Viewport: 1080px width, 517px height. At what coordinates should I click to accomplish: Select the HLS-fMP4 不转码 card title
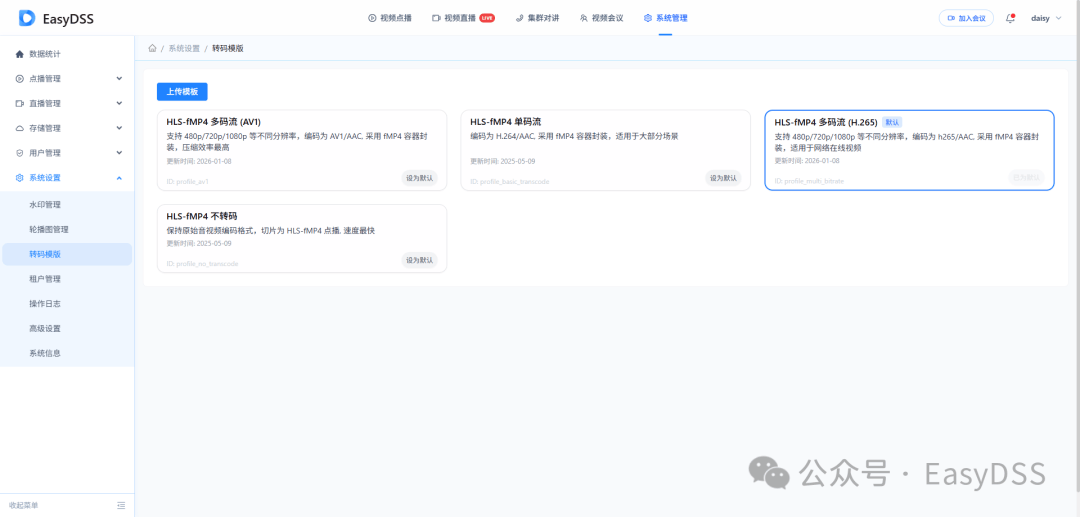click(x=202, y=215)
